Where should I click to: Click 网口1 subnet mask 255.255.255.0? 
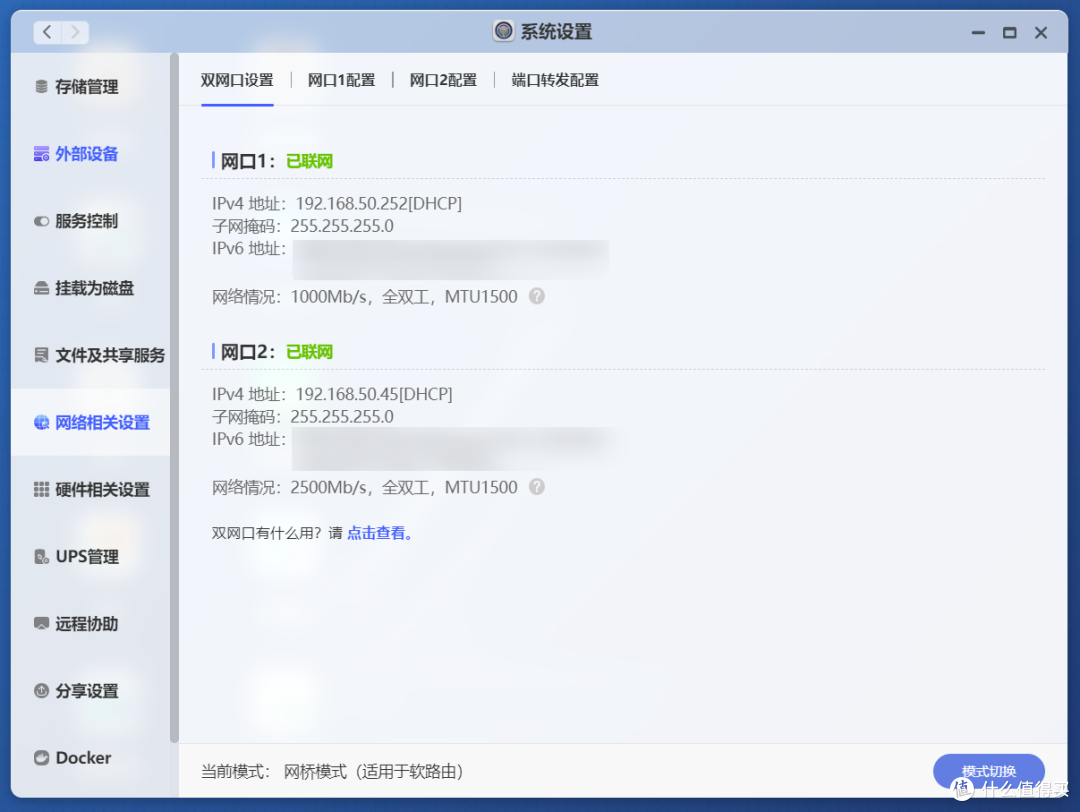(342, 226)
